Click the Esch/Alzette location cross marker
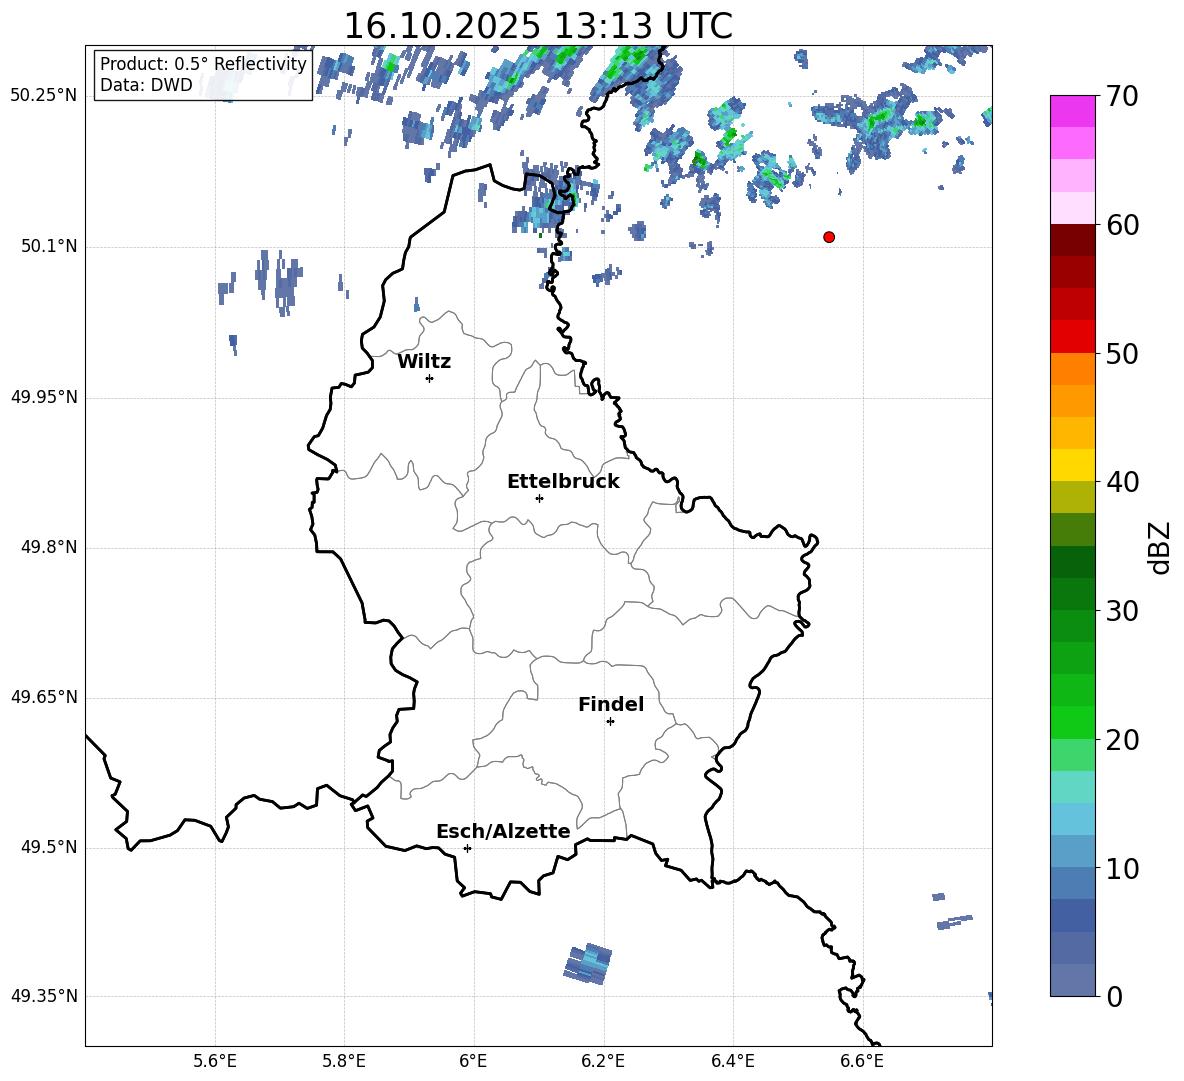Screen dimensions: 1184x1081 pyautogui.click(x=467, y=848)
